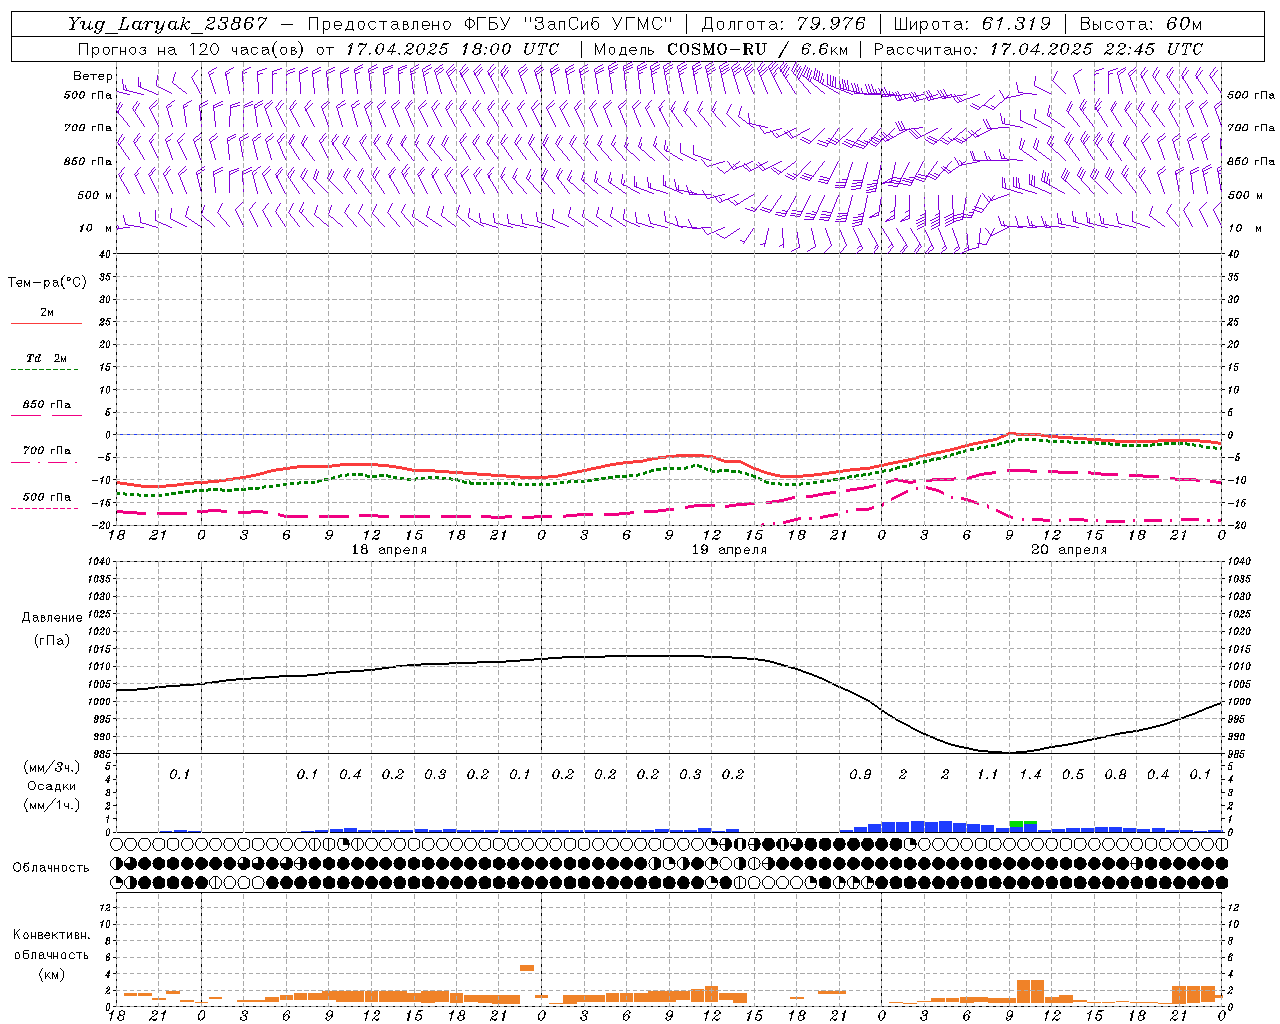The height and width of the screenshot is (1024, 1280).
Task: Click the 18 апреля date label
Action: click(389, 550)
